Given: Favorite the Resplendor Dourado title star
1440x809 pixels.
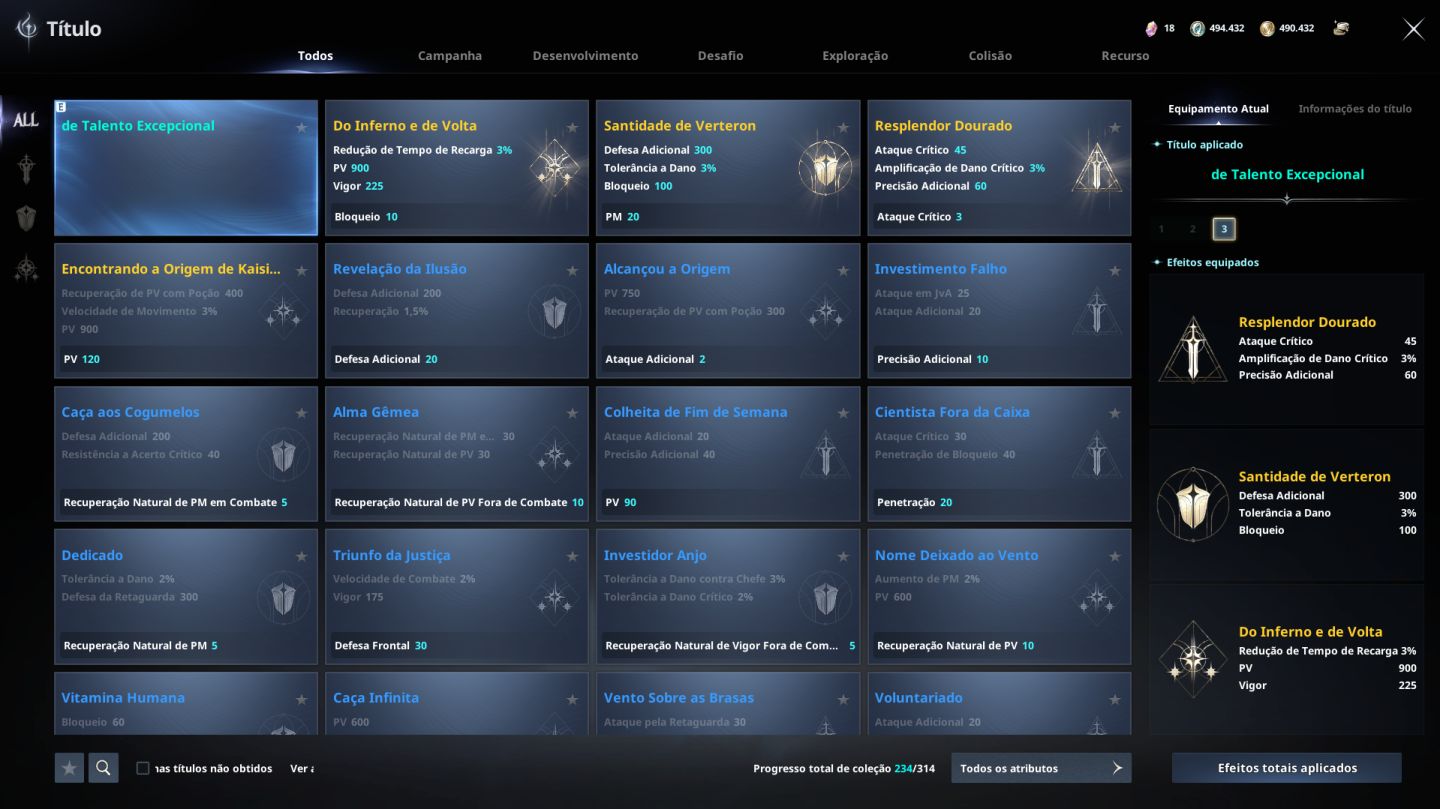Looking at the screenshot, I should click(1115, 127).
